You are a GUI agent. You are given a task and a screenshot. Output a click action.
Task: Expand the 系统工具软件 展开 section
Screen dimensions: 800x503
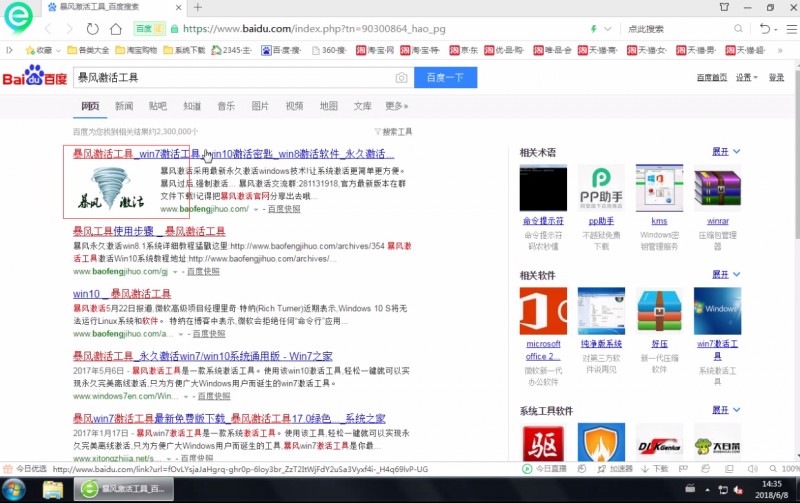(x=726, y=410)
